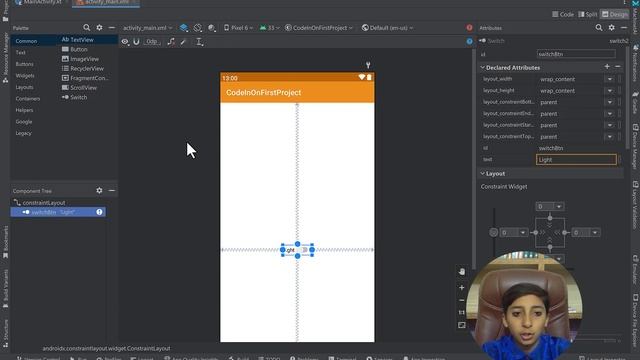640x360 pixels.
Task: Remove declared attribute with minus icon
Action: 618,67
